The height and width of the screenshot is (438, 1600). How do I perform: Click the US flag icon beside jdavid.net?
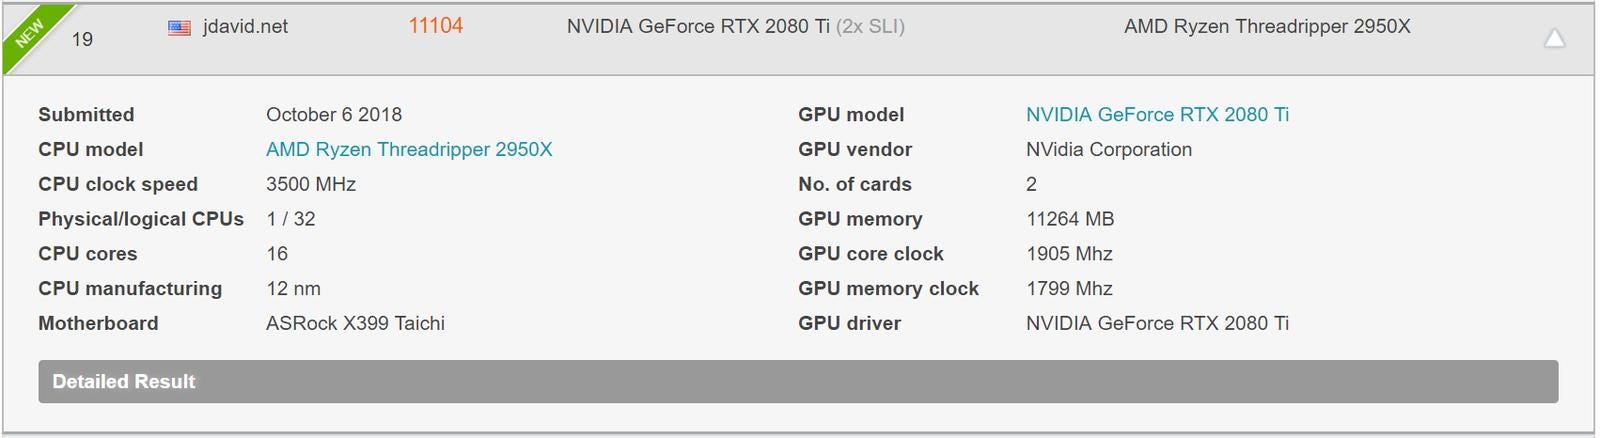(180, 28)
